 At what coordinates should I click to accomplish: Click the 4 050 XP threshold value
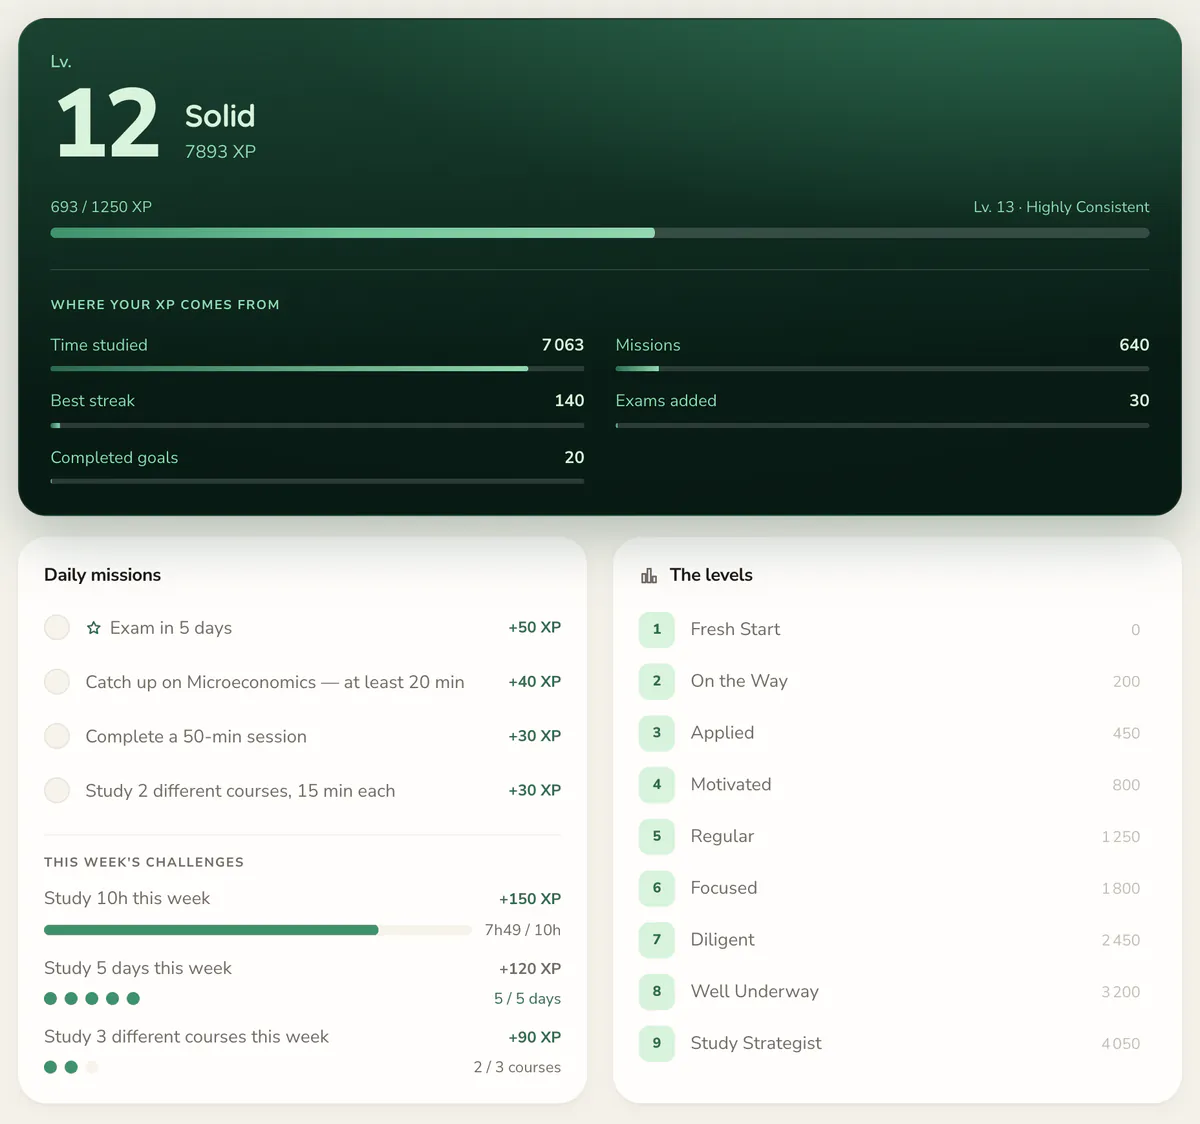pos(1120,1044)
